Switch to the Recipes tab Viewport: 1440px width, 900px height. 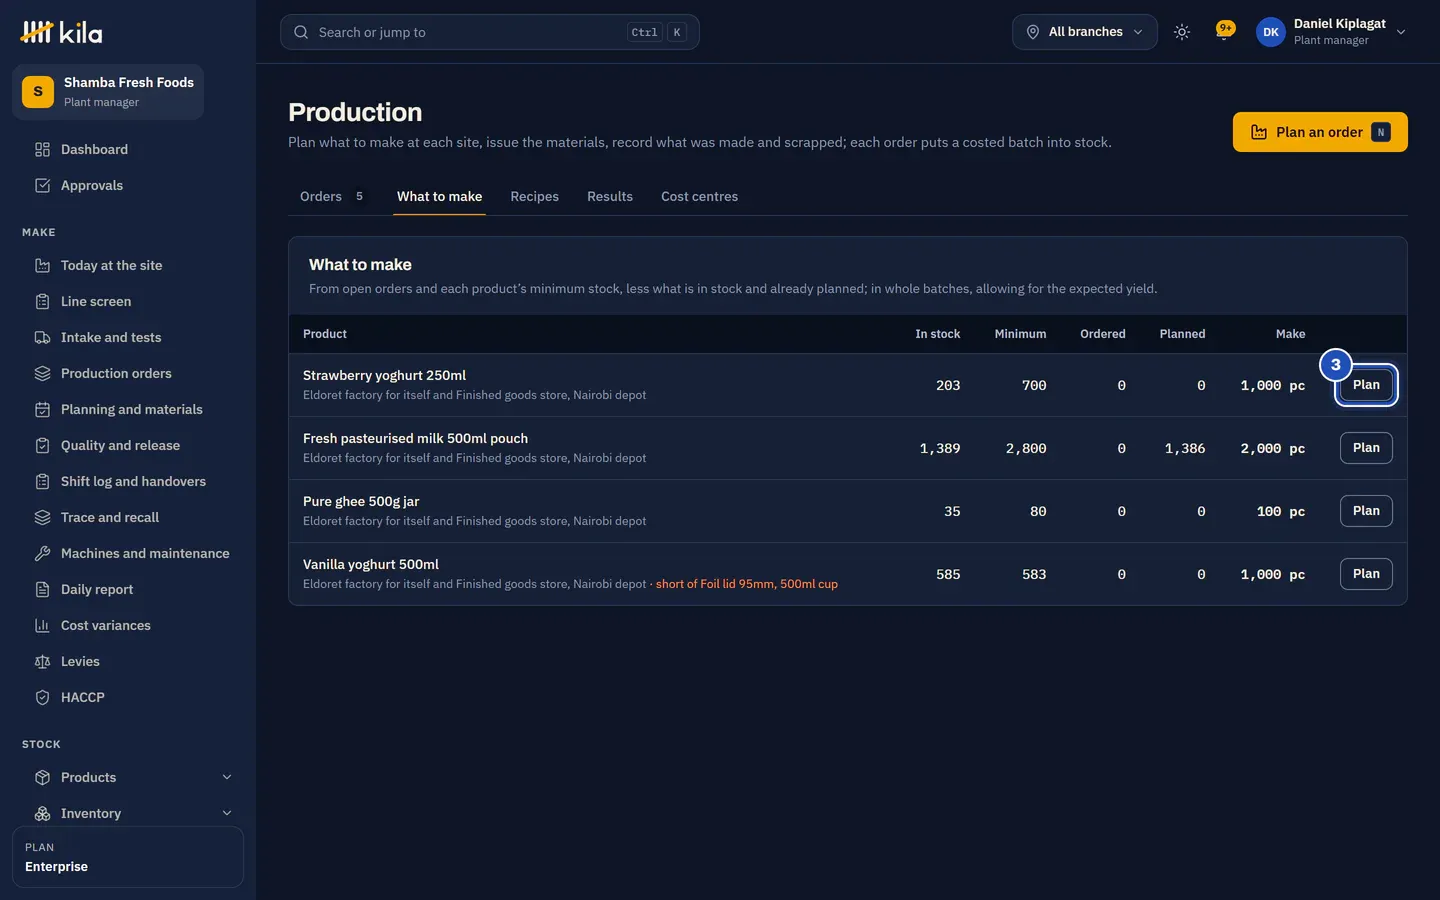pyautogui.click(x=535, y=197)
